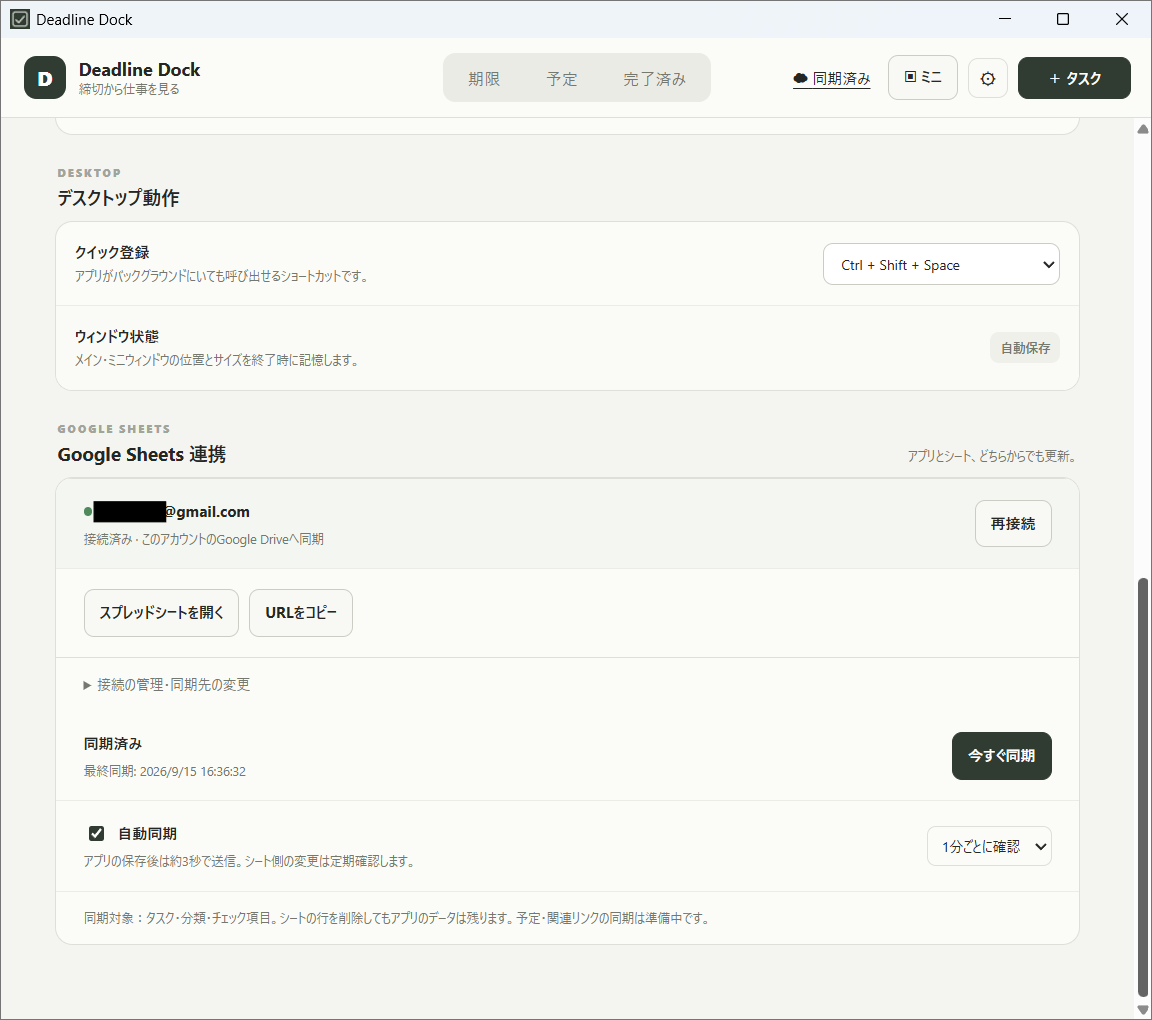The width and height of the screenshot is (1152, 1020).
Task: Click the scrollbar down arrow
Action: coord(1142,1010)
